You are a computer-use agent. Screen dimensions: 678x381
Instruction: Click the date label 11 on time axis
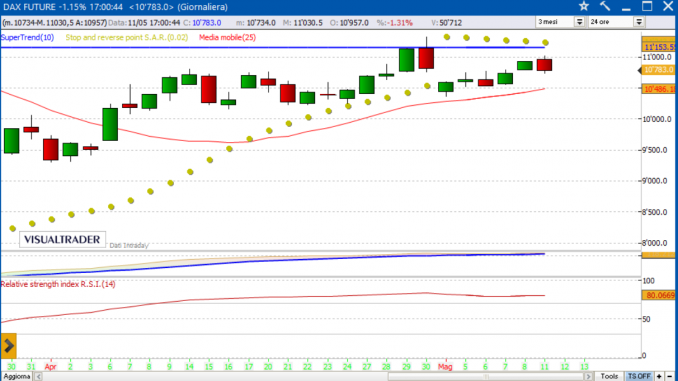(544, 367)
